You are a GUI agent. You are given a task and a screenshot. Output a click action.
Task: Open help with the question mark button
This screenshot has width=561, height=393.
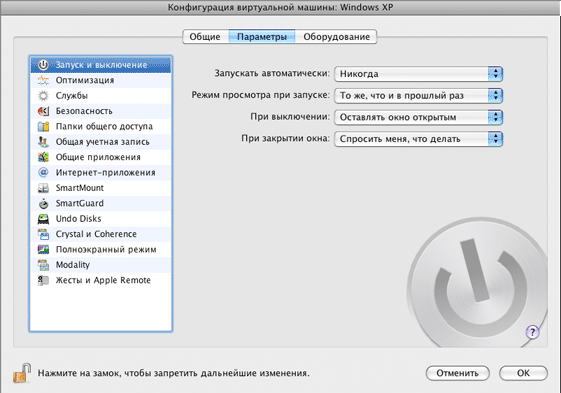(532, 332)
